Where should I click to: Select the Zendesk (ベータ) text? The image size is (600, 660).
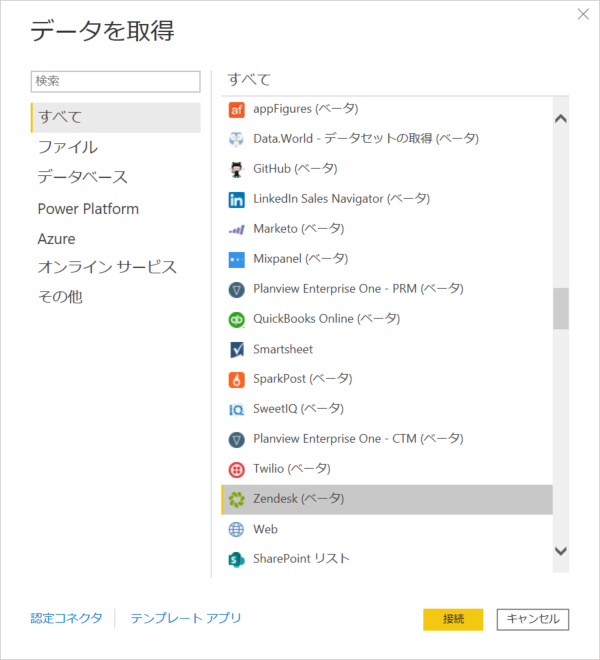tap(299, 499)
